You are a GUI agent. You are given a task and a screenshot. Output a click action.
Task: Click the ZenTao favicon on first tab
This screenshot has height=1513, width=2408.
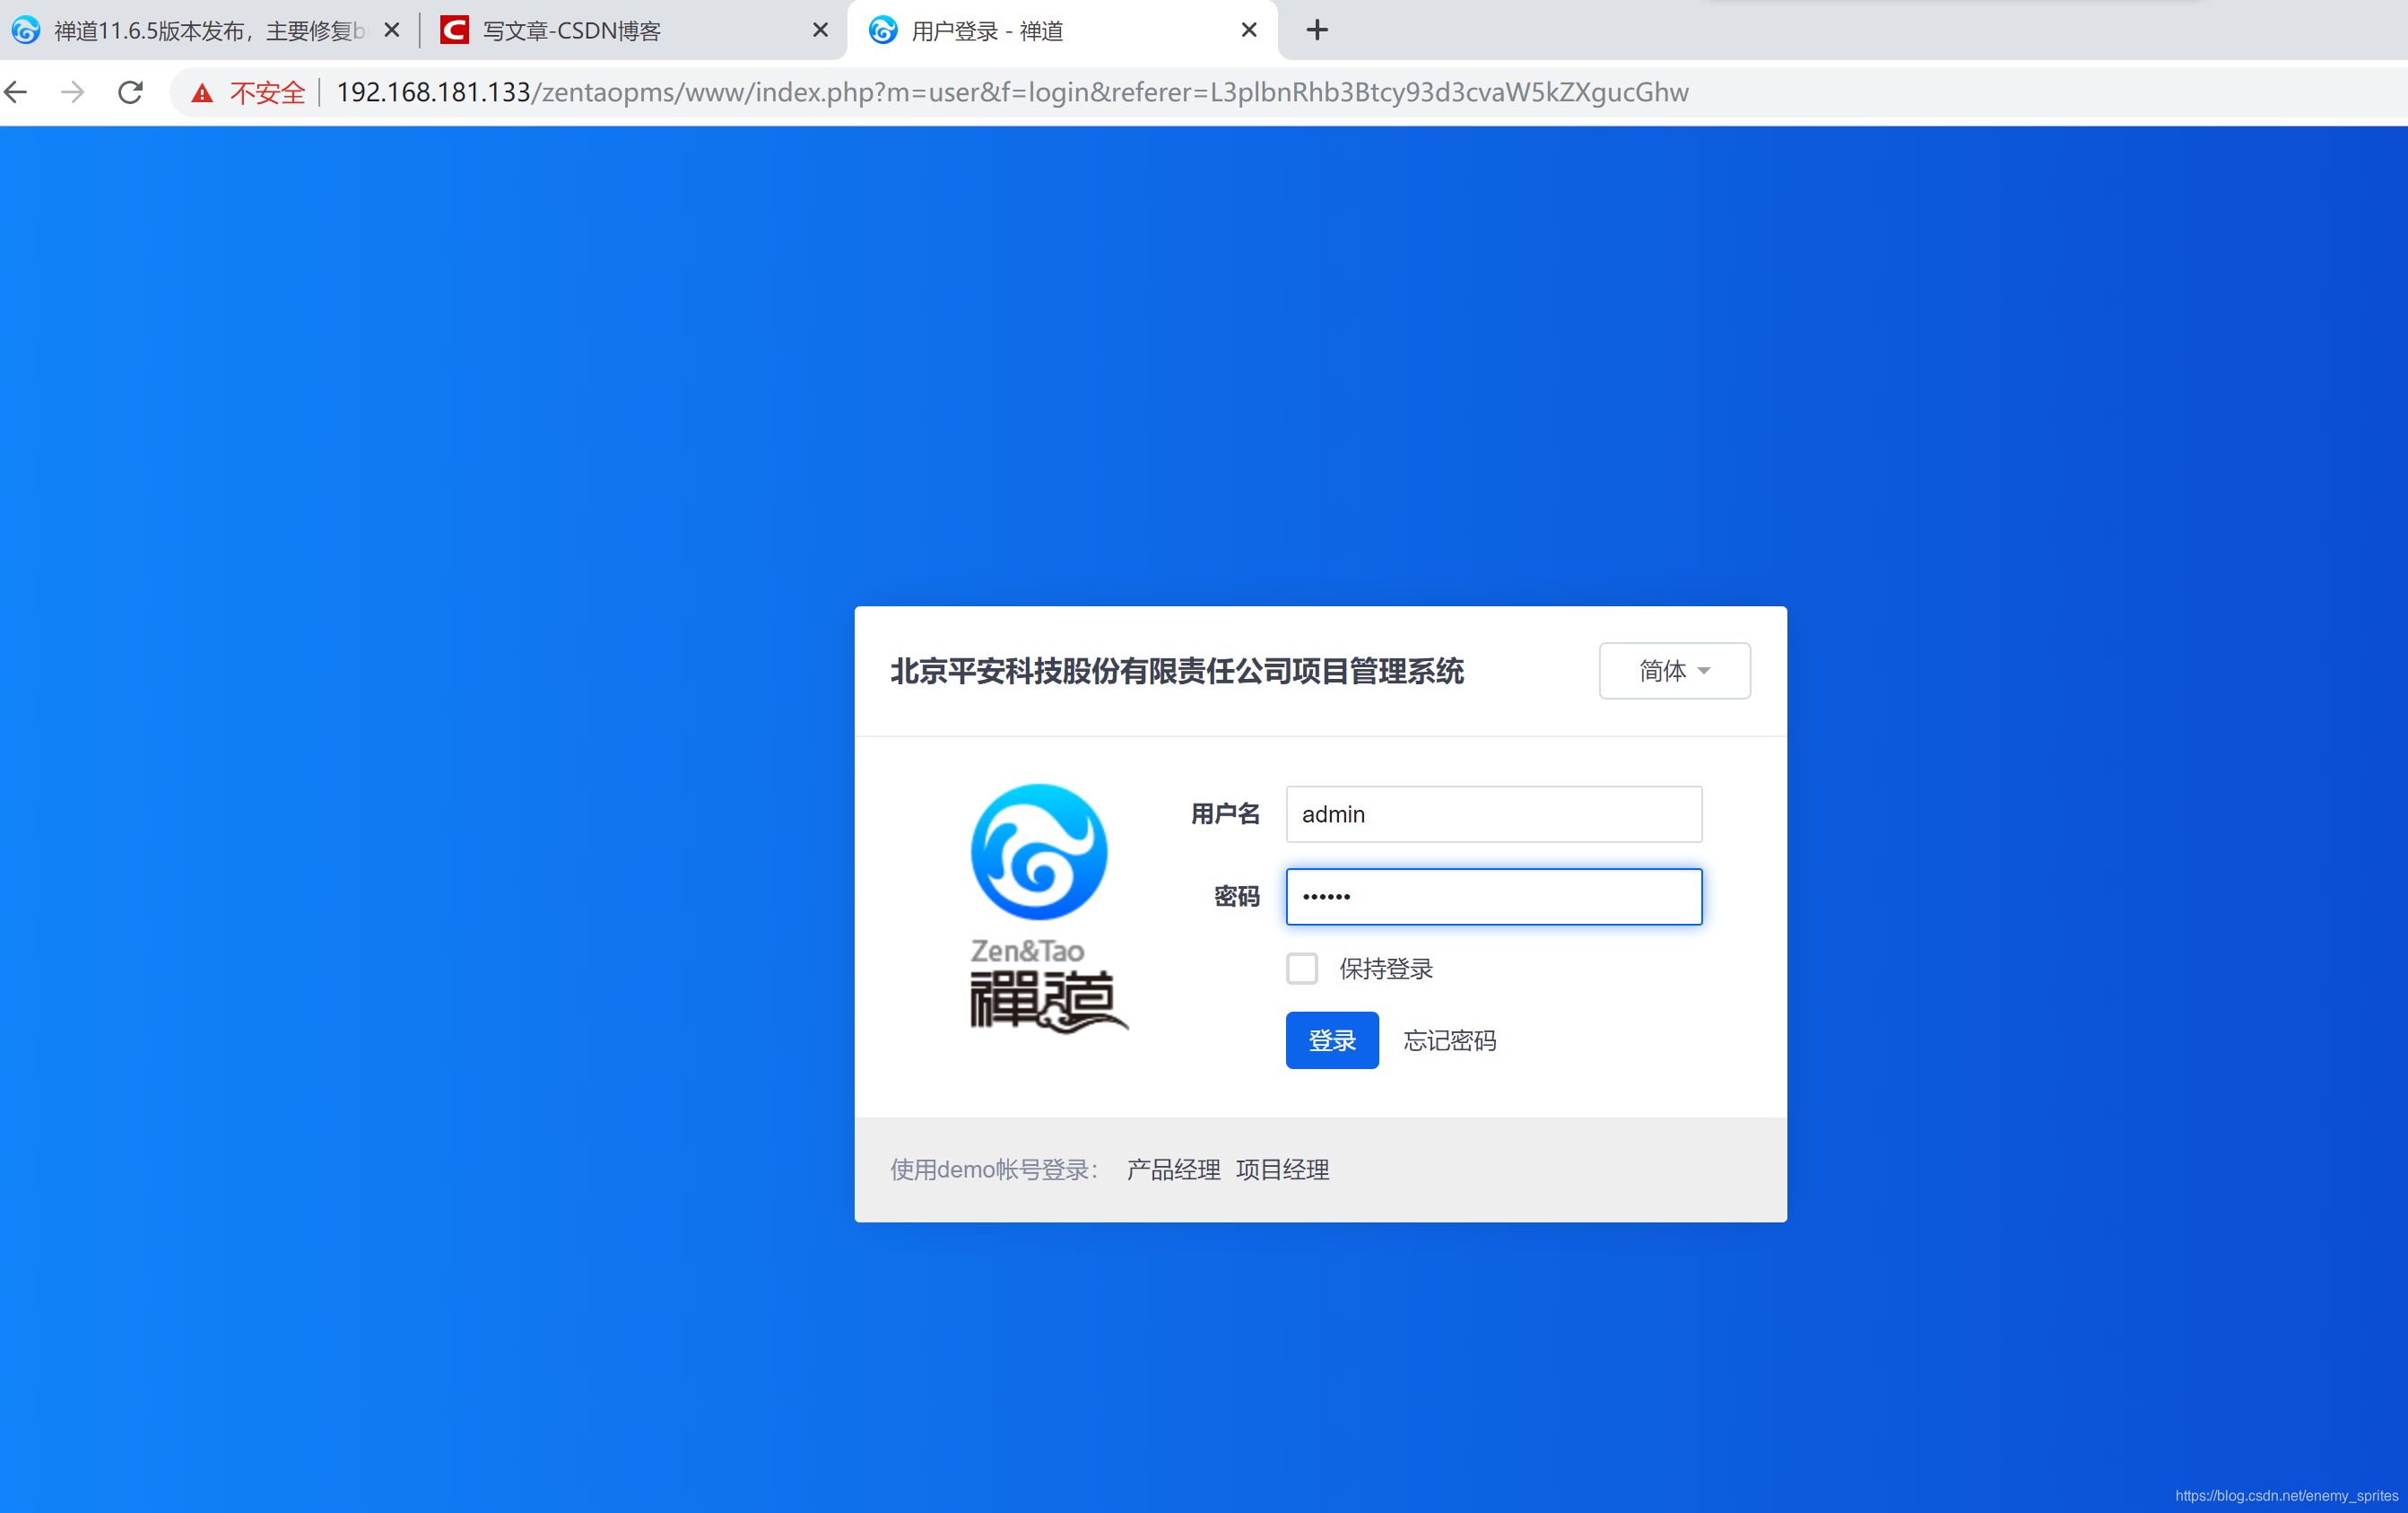[26, 30]
